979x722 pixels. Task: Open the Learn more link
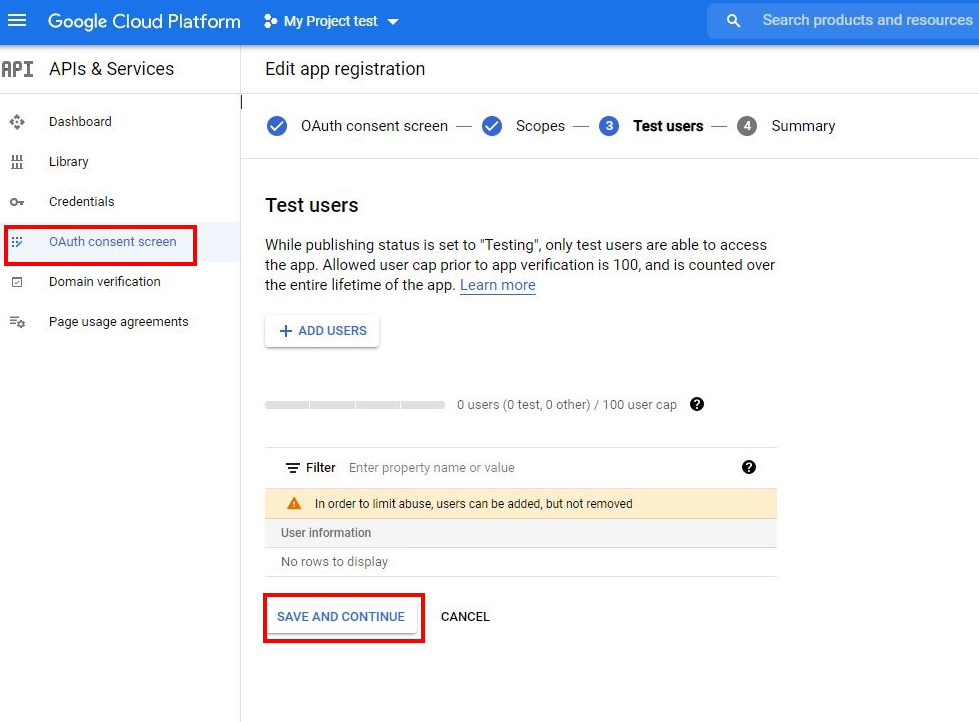click(x=497, y=285)
